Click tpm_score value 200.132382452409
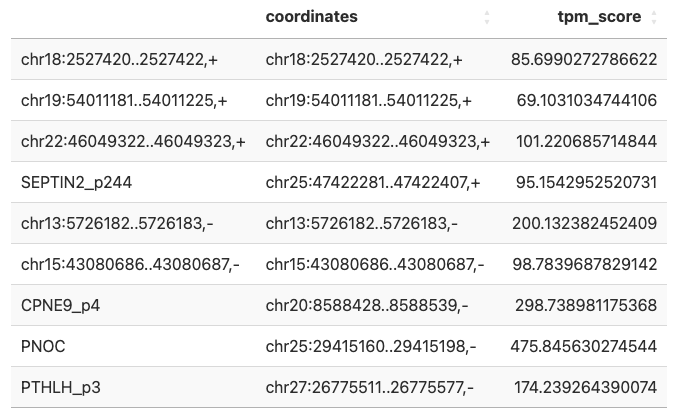685x411 pixels. point(584,223)
